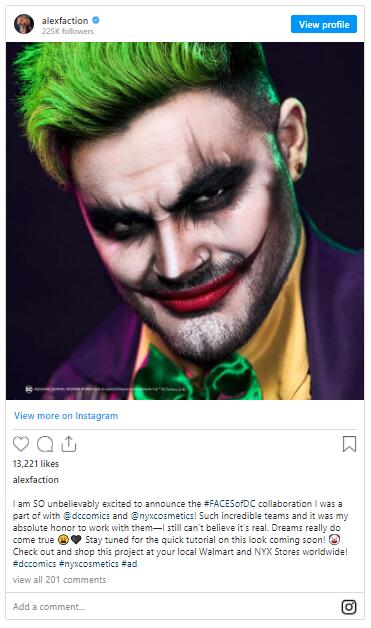This screenshot has height=628, width=371.
Task: Open the #FACESofDC hashtag
Action: pos(232,503)
